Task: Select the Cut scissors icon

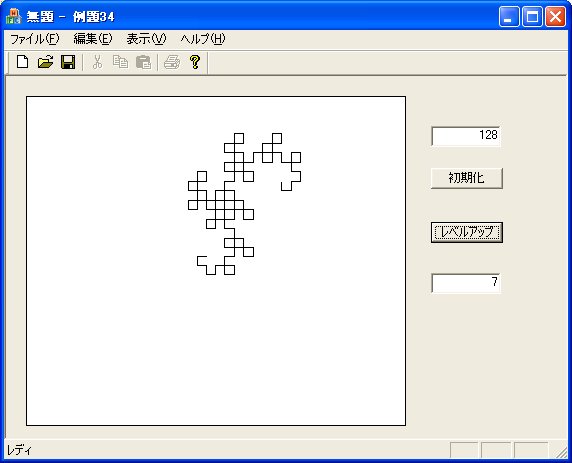Action: (97, 62)
